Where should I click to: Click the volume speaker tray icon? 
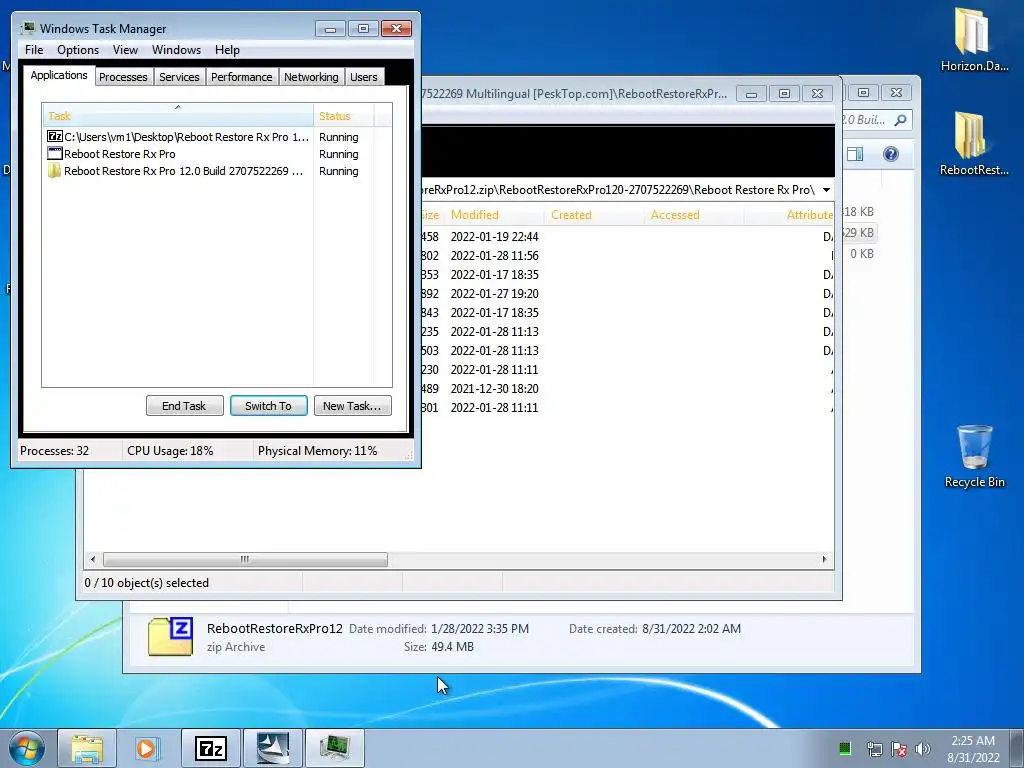click(x=923, y=749)
